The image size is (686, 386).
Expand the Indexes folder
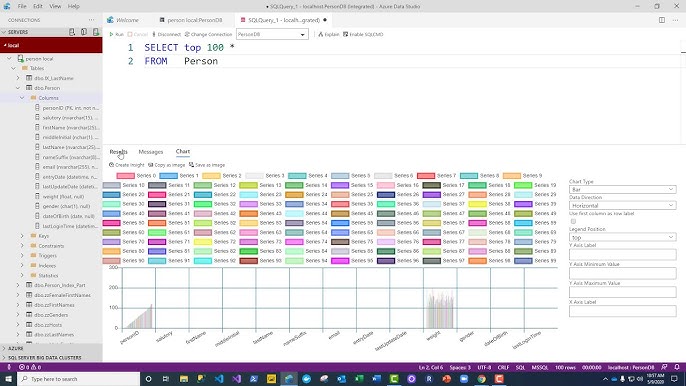click(22, 266)
